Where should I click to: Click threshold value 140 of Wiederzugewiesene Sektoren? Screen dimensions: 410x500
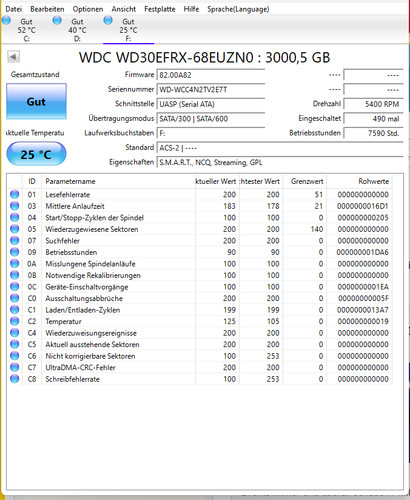[317, 229]
